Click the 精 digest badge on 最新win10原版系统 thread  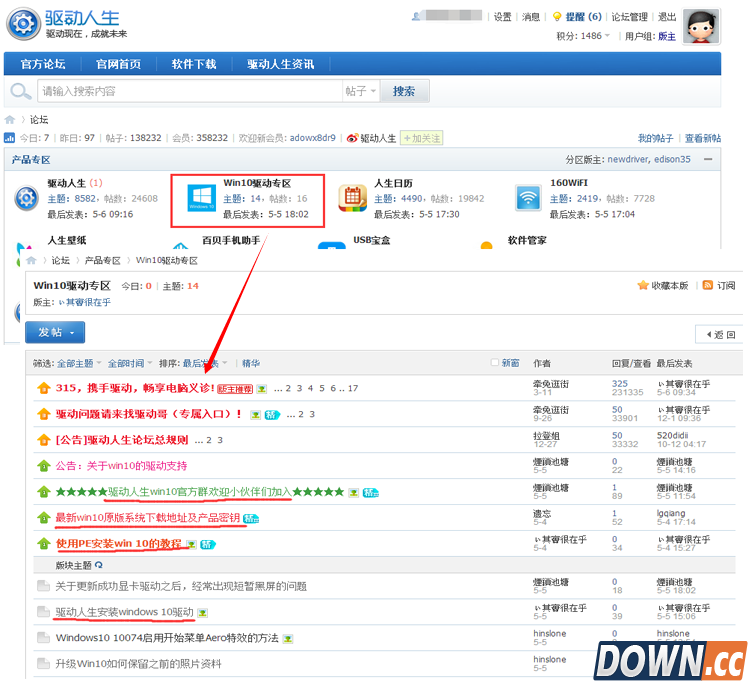tap(251, 518)
